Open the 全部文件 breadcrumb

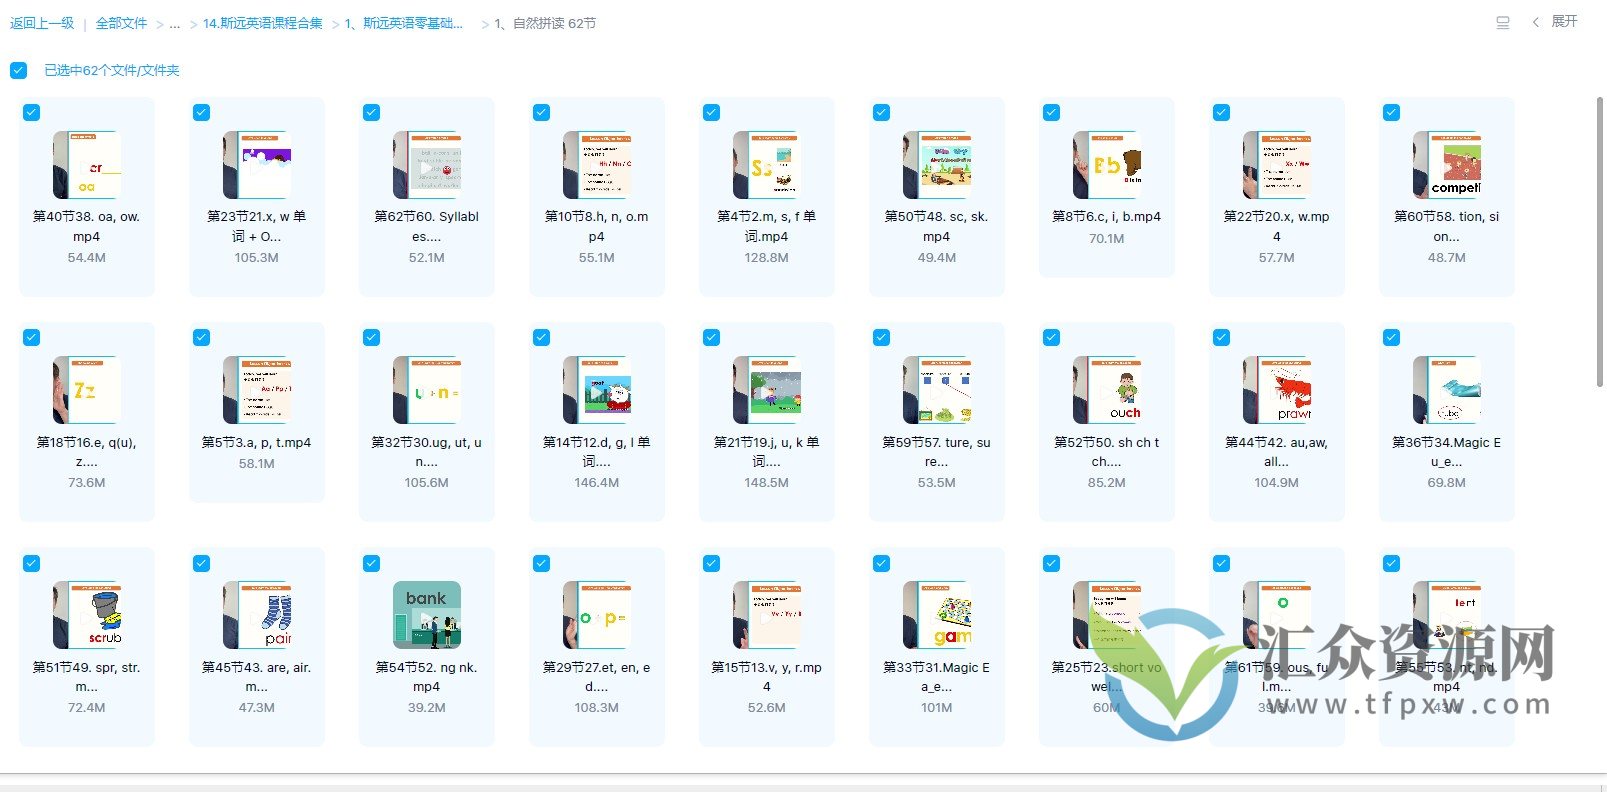121,23
